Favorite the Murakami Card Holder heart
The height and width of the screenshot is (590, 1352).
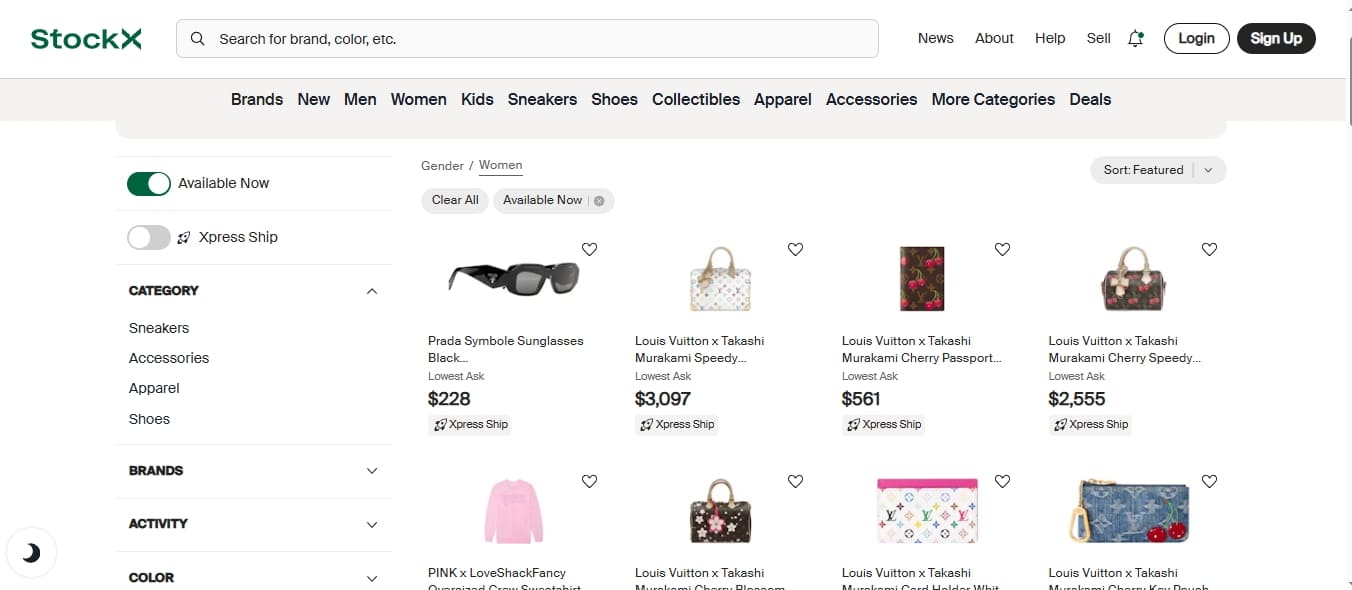point(1002,481)
